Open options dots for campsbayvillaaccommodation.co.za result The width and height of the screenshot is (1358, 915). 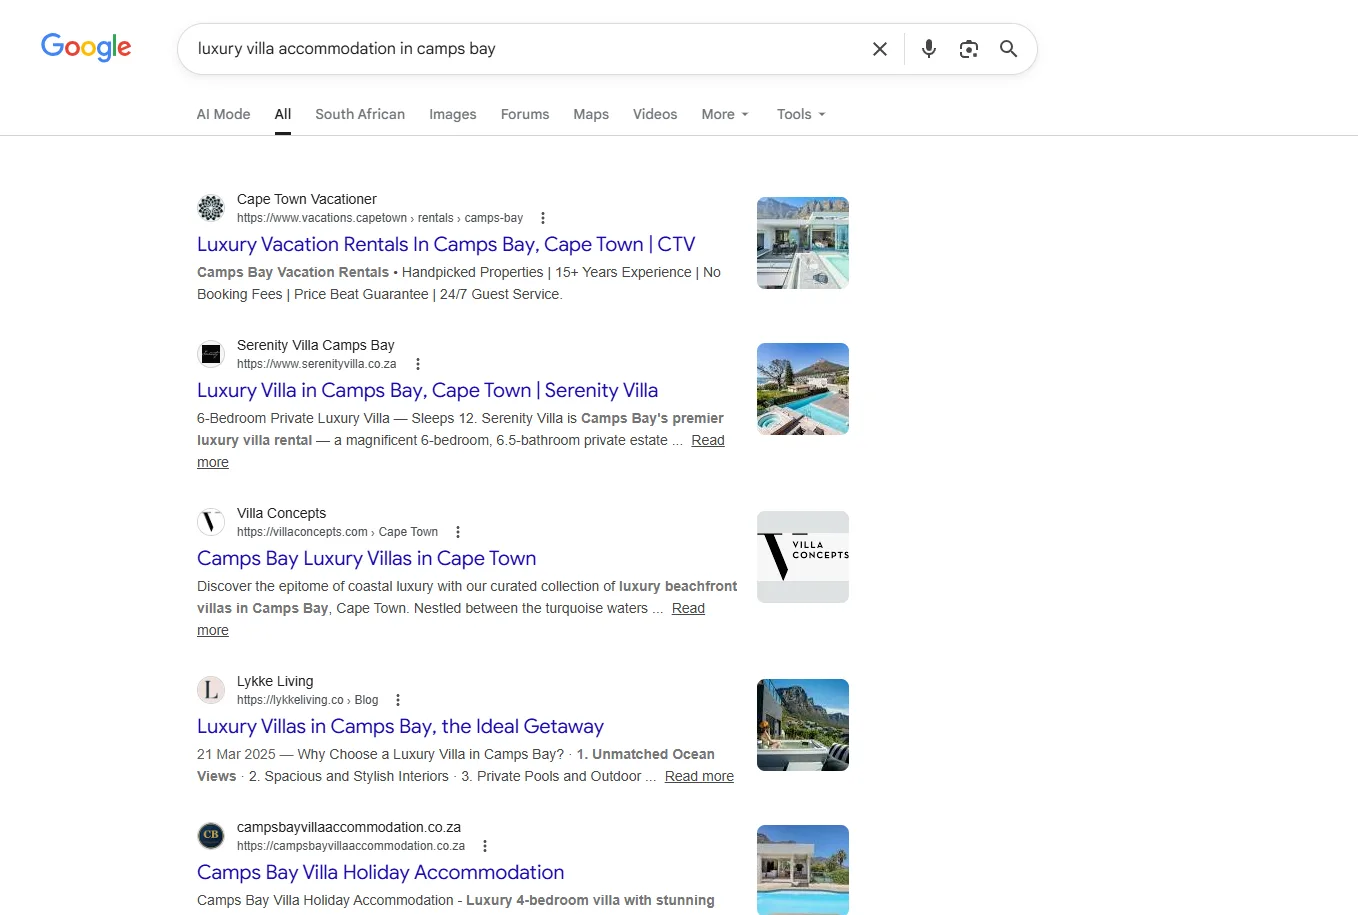pos(485,846)
